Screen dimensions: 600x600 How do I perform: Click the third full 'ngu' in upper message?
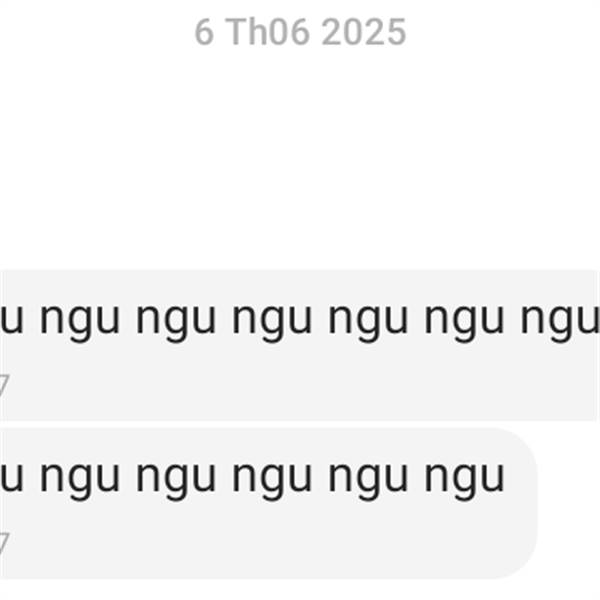pos(272,323)
